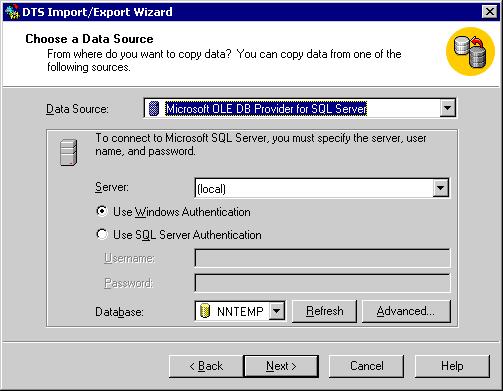
Task: Click the Choose a Data Source heading
Action: (x=89, y=39)
